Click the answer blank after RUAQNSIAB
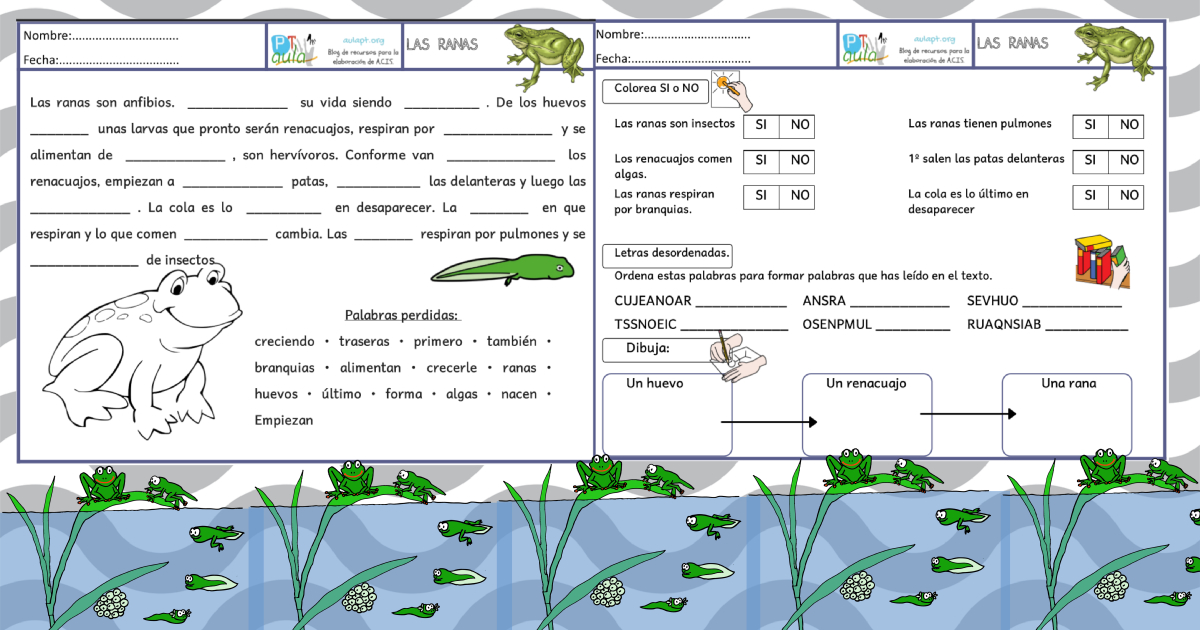 click(1087, 325)
